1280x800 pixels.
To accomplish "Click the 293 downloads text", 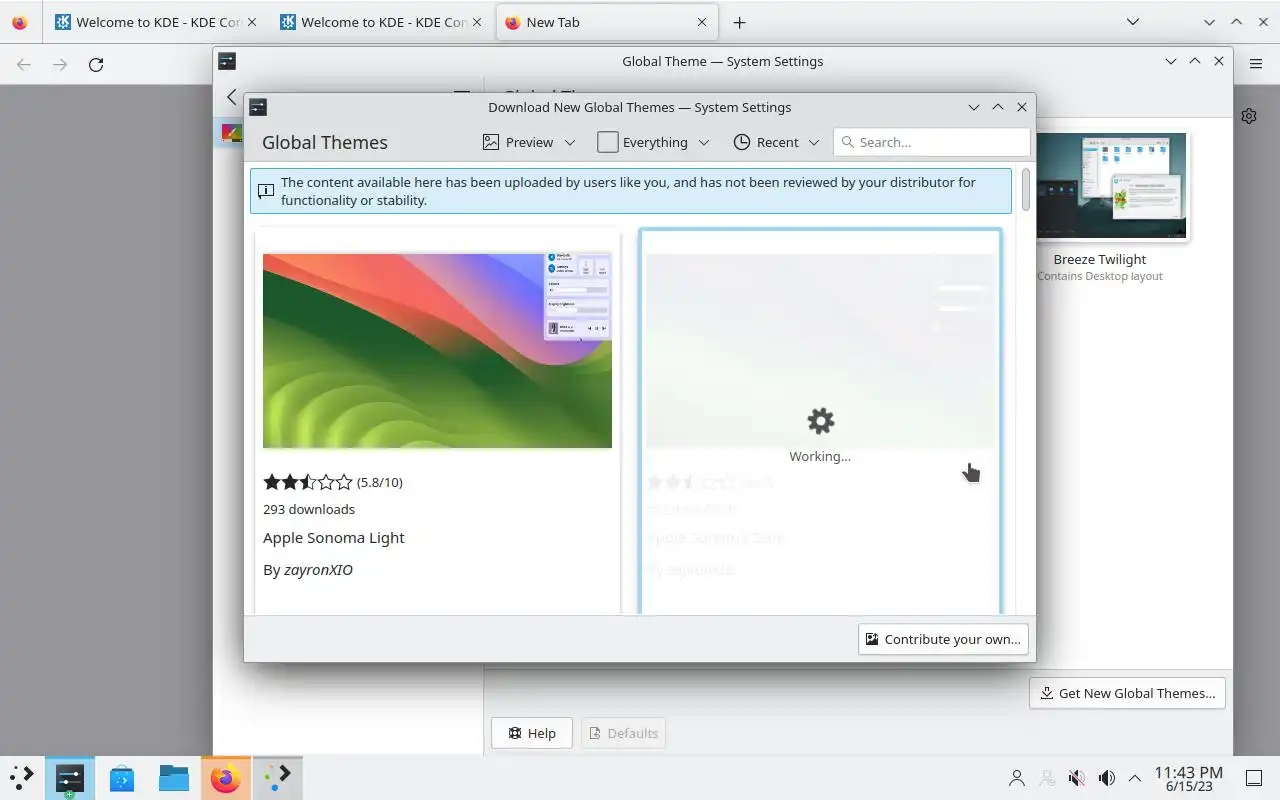I will coord(309,509).
